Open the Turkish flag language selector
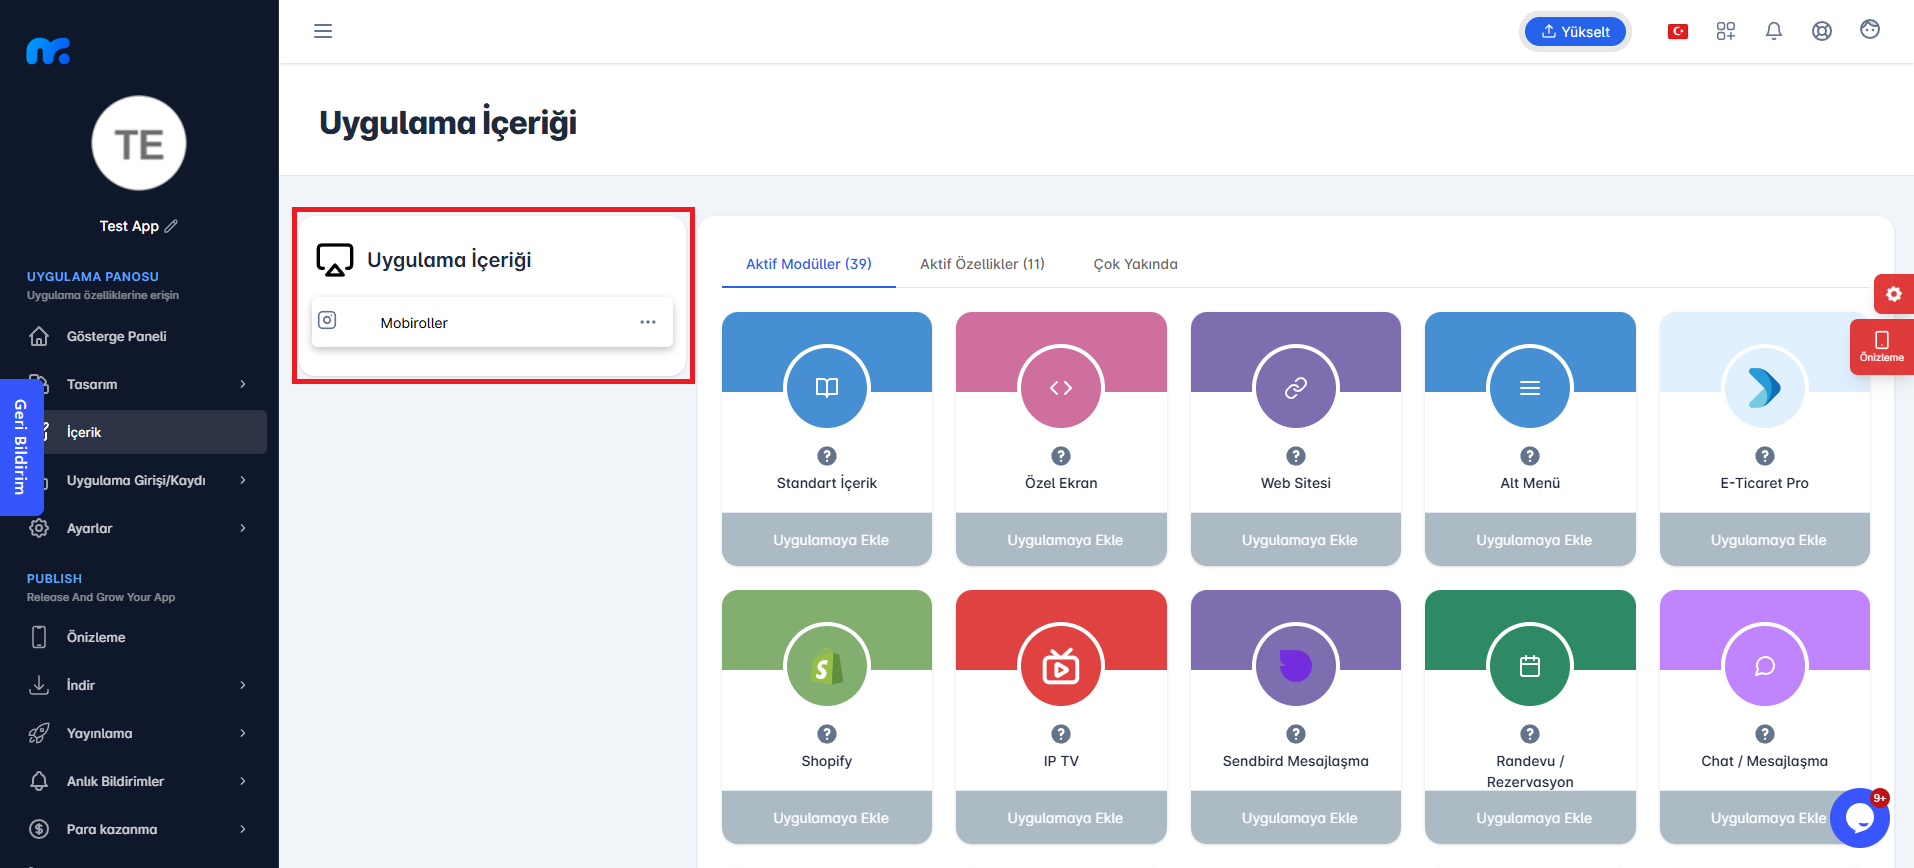Image resolution: width=1914 pixels, height=868 pixels. click(x=1678, y=31)
